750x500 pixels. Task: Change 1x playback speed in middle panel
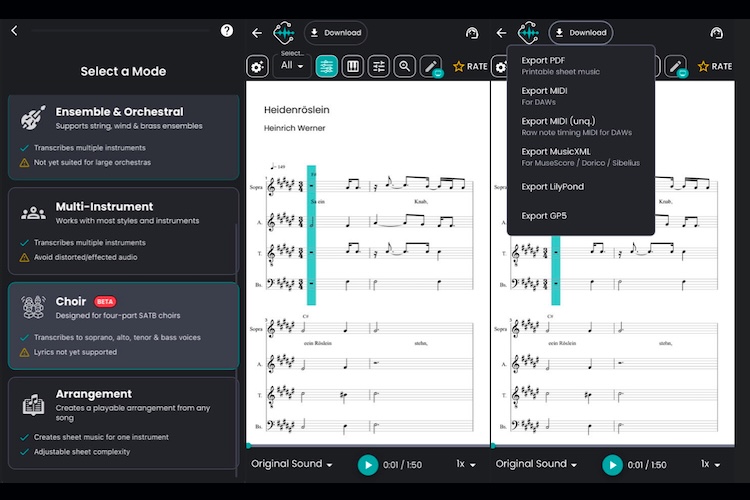[x=466, y=464]
